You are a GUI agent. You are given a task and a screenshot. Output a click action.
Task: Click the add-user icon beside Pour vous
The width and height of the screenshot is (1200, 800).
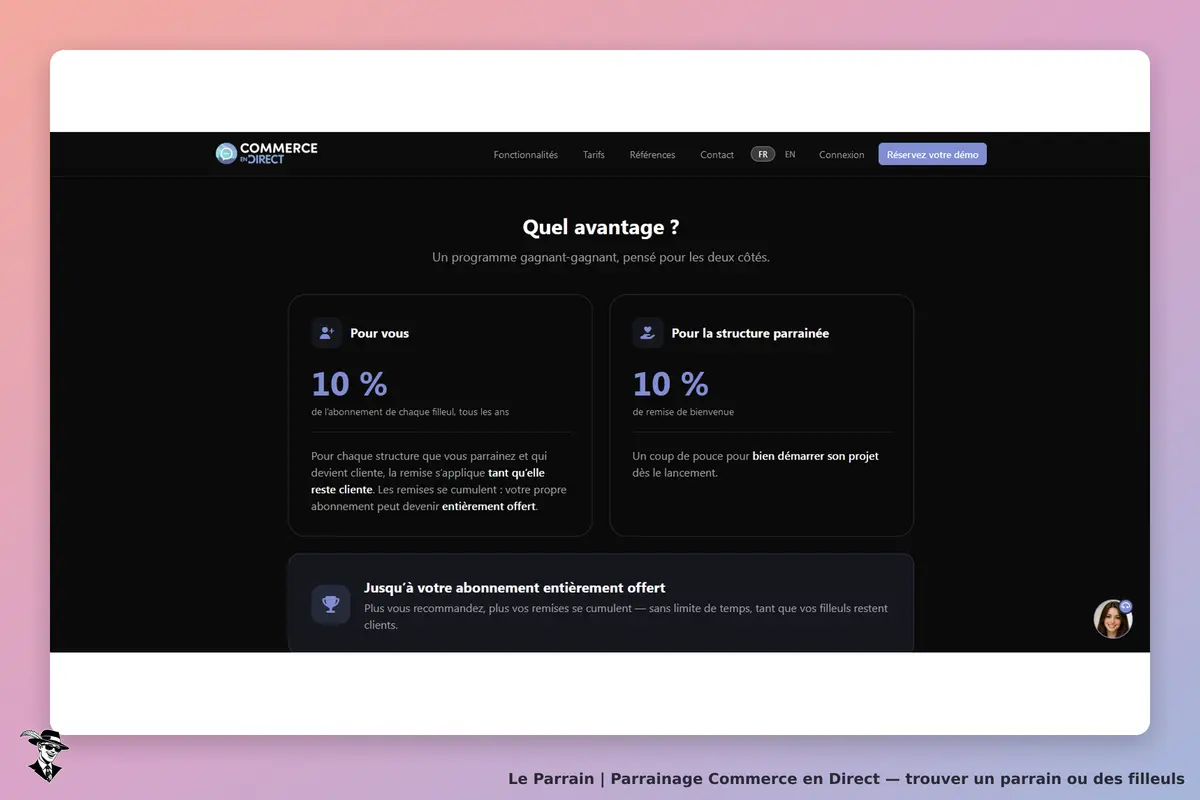(x=326, y=333)
